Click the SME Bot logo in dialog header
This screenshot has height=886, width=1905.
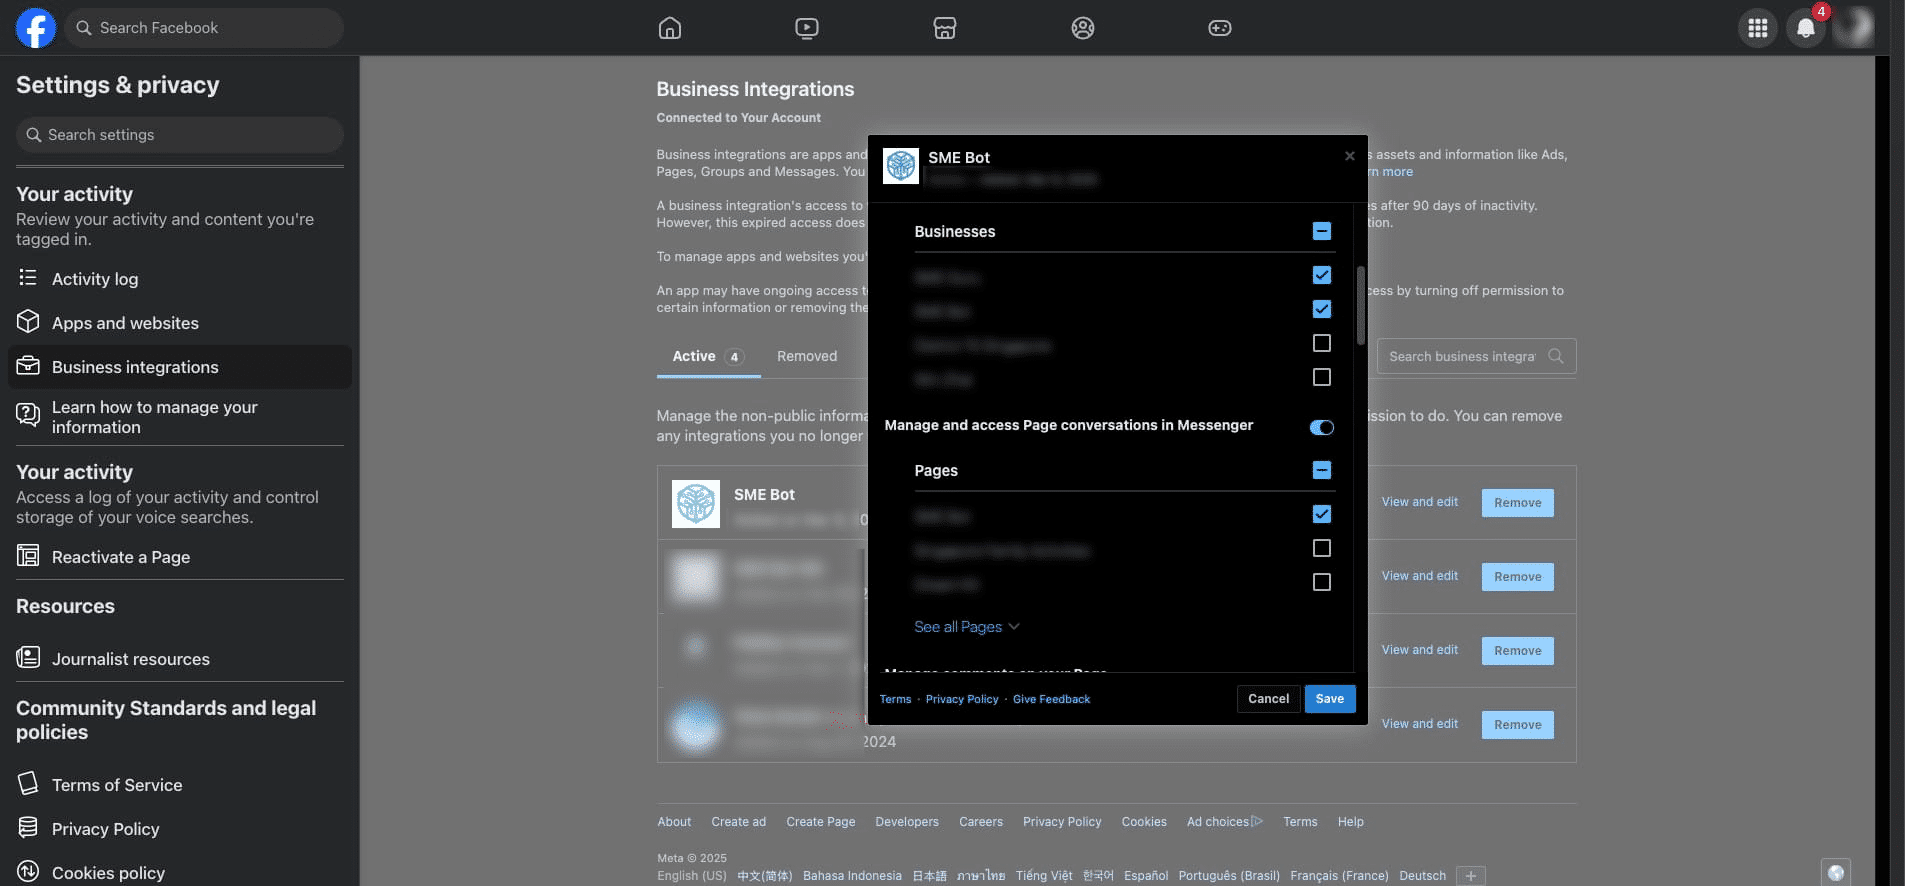tap(901, 165)
